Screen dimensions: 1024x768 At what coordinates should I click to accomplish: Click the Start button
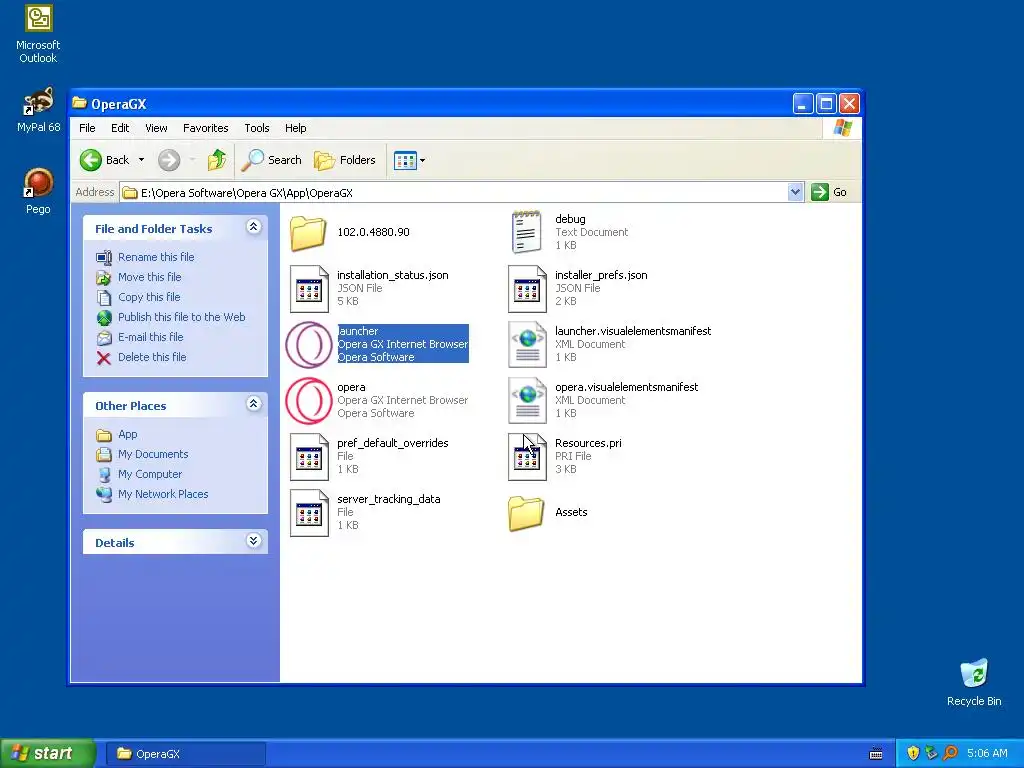[x=47, y=754]
